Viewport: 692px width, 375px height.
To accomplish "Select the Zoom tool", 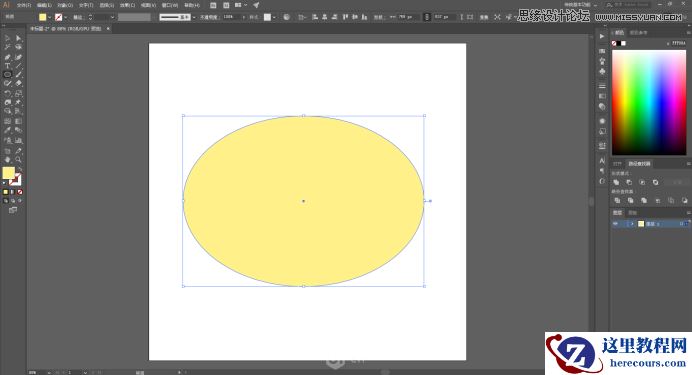I will click(19, 160).
